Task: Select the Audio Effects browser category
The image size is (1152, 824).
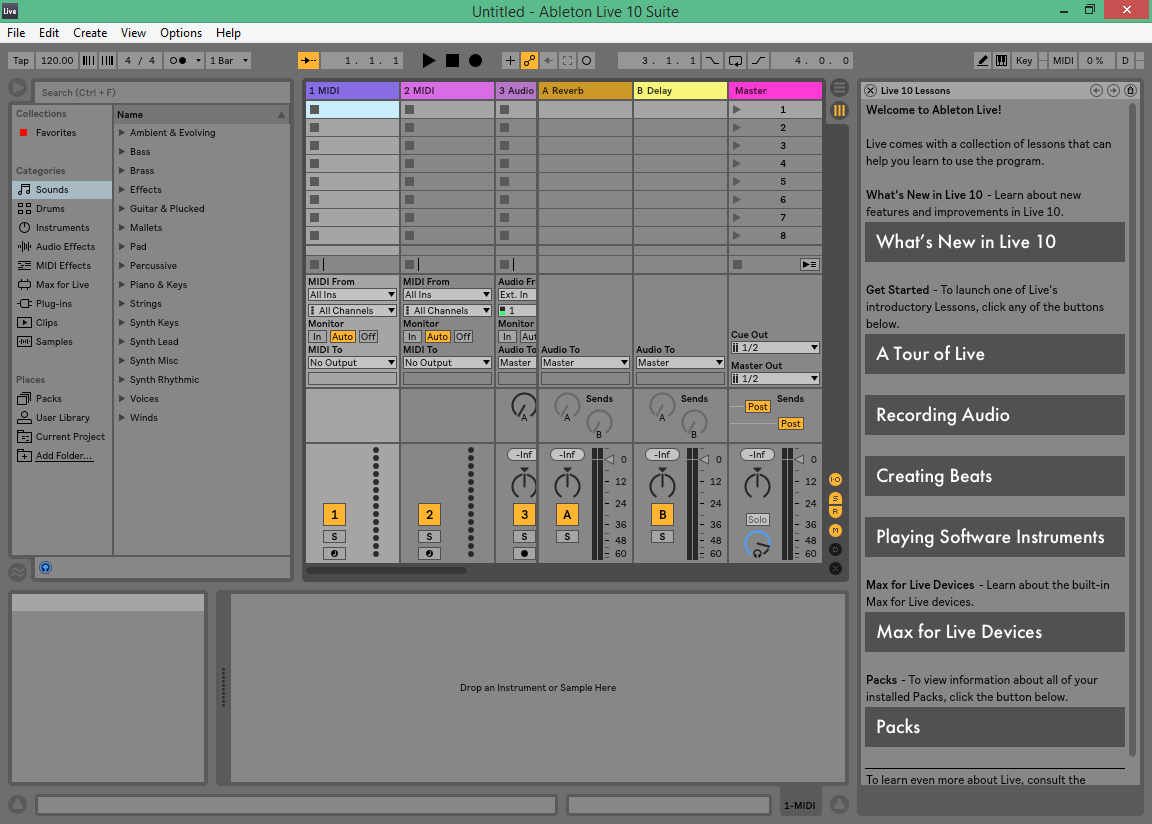Action: 63,246
